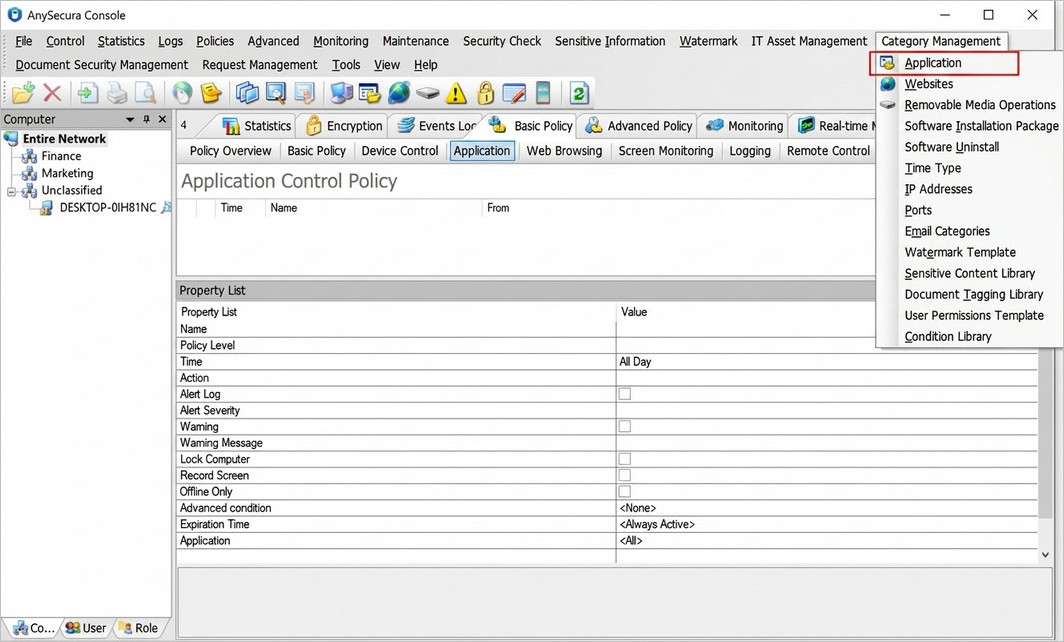Screen dimensions: 1064x642
Task: Click the globe-with-mouse toolbar icon
Action: click(182, 93)
